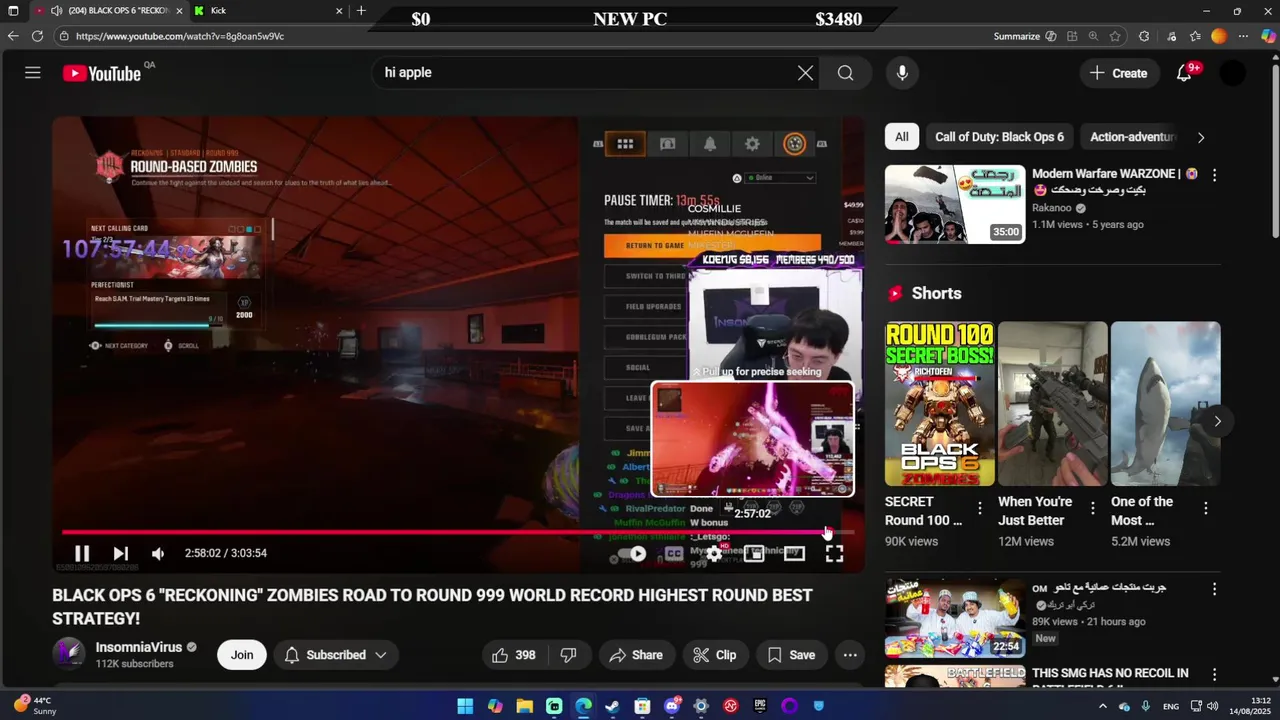
Task: Open the account avatar menu
Action: (x=1233, y=73)
